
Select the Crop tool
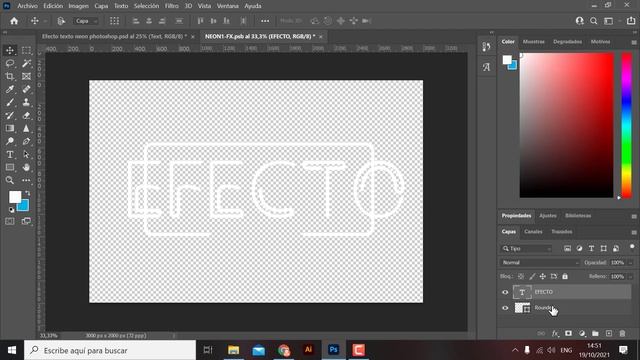pos(10,76)
